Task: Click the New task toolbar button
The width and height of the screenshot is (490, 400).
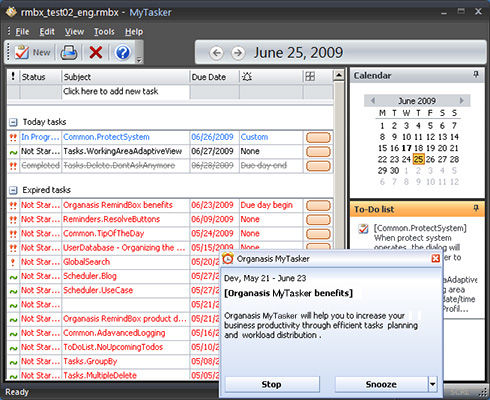Action: 33,52
